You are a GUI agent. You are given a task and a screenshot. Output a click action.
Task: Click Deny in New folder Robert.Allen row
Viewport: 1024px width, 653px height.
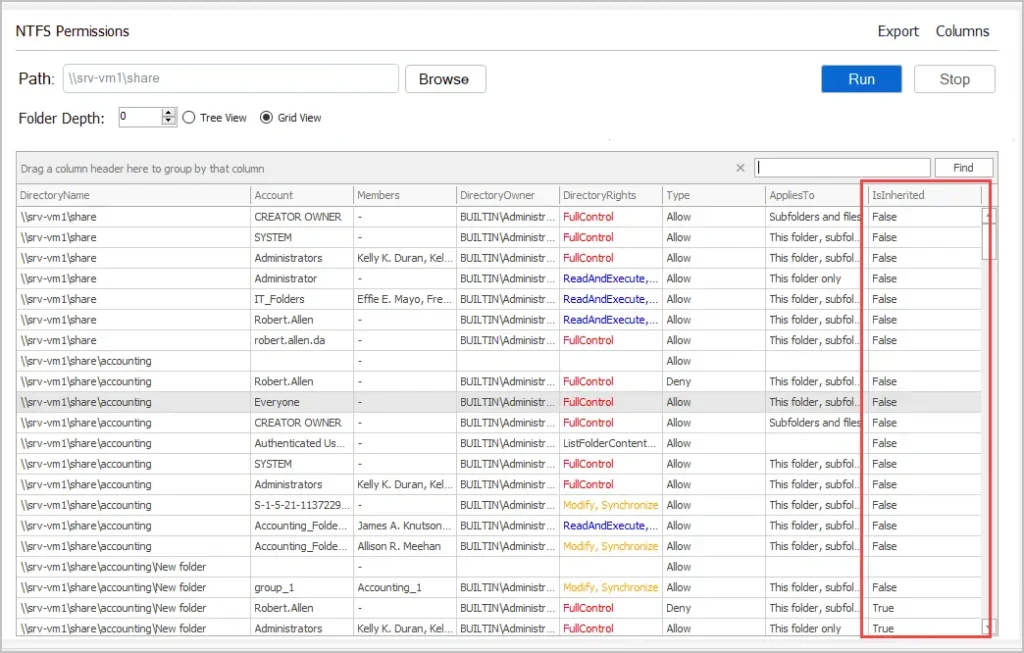[713, 608]
